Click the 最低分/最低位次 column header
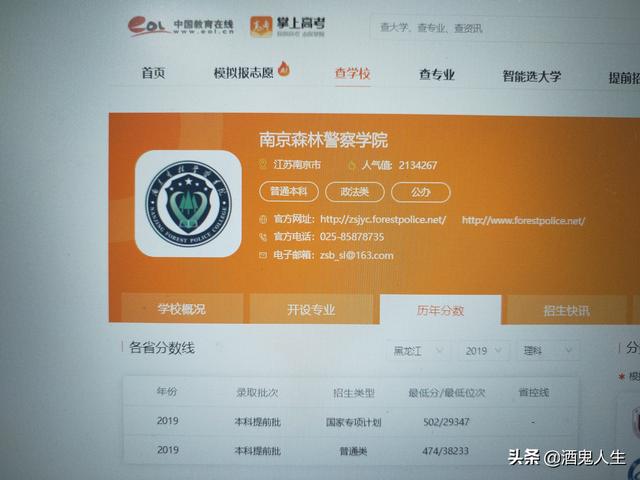The width and height of the screenshot is (640, 480). click(x=447, y=393)
